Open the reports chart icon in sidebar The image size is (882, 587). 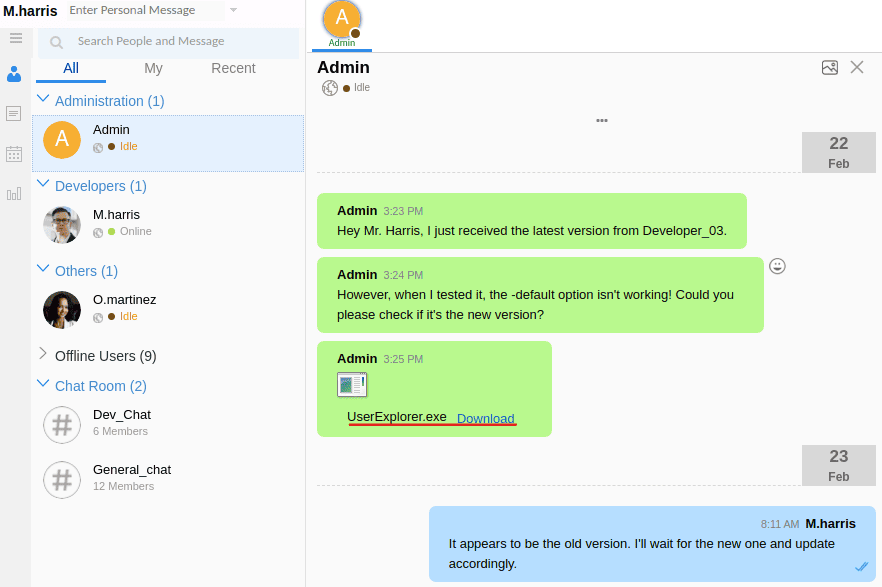point(14,194)
